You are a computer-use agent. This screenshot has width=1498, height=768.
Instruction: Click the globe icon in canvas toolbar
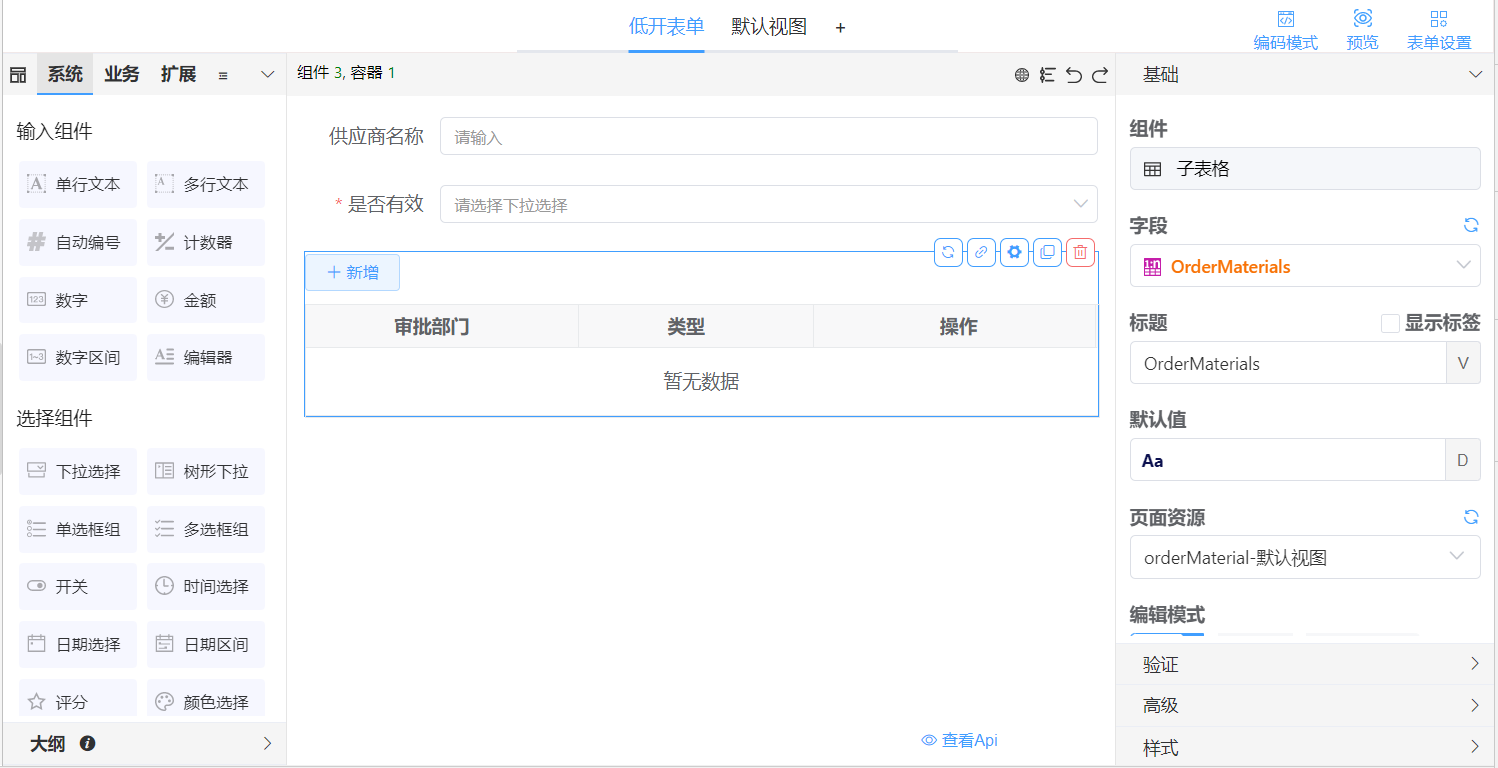1022,75
